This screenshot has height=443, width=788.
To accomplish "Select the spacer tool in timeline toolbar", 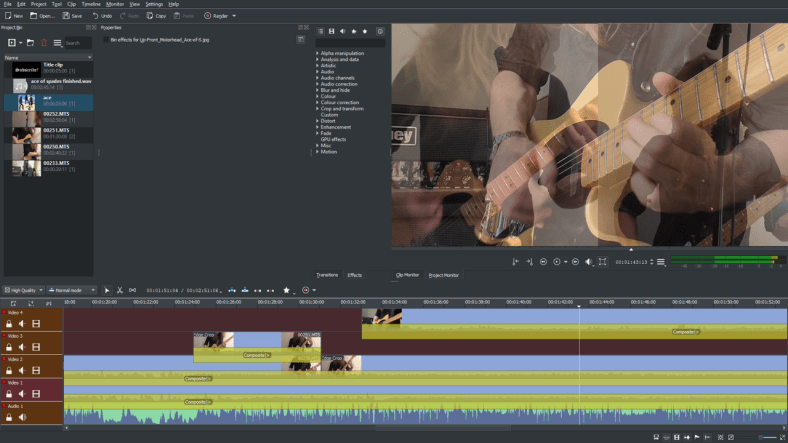I will click(132, 290).
